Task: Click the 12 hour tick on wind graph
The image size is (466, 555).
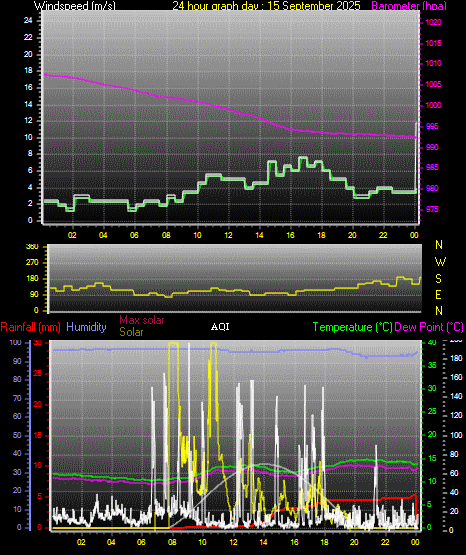Action: (x=228, y=235)
